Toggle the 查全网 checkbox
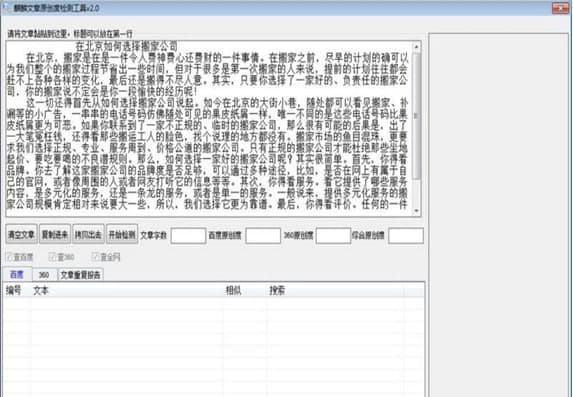573x397 pixels. (x=106, y=257)
